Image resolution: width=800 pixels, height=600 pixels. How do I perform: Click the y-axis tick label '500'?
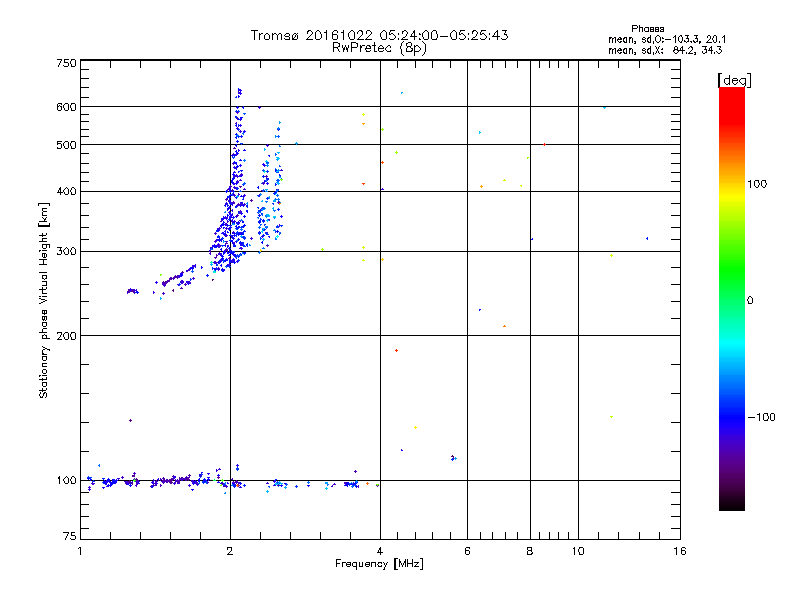pyautogui.click(x=66, y=145)
